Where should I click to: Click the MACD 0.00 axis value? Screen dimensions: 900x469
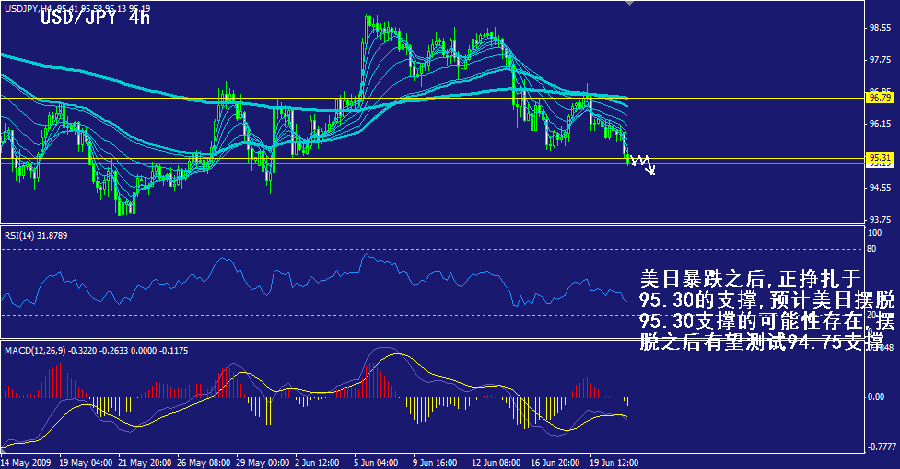pyautogui.click(x=876, y=397)
